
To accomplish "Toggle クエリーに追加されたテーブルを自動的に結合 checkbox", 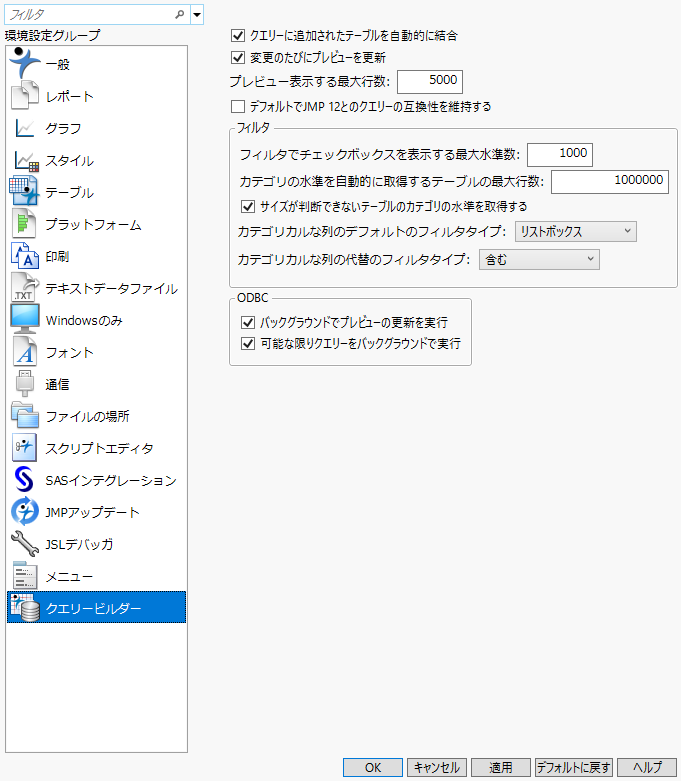I will pyautogui.click(x=238, y=35).
